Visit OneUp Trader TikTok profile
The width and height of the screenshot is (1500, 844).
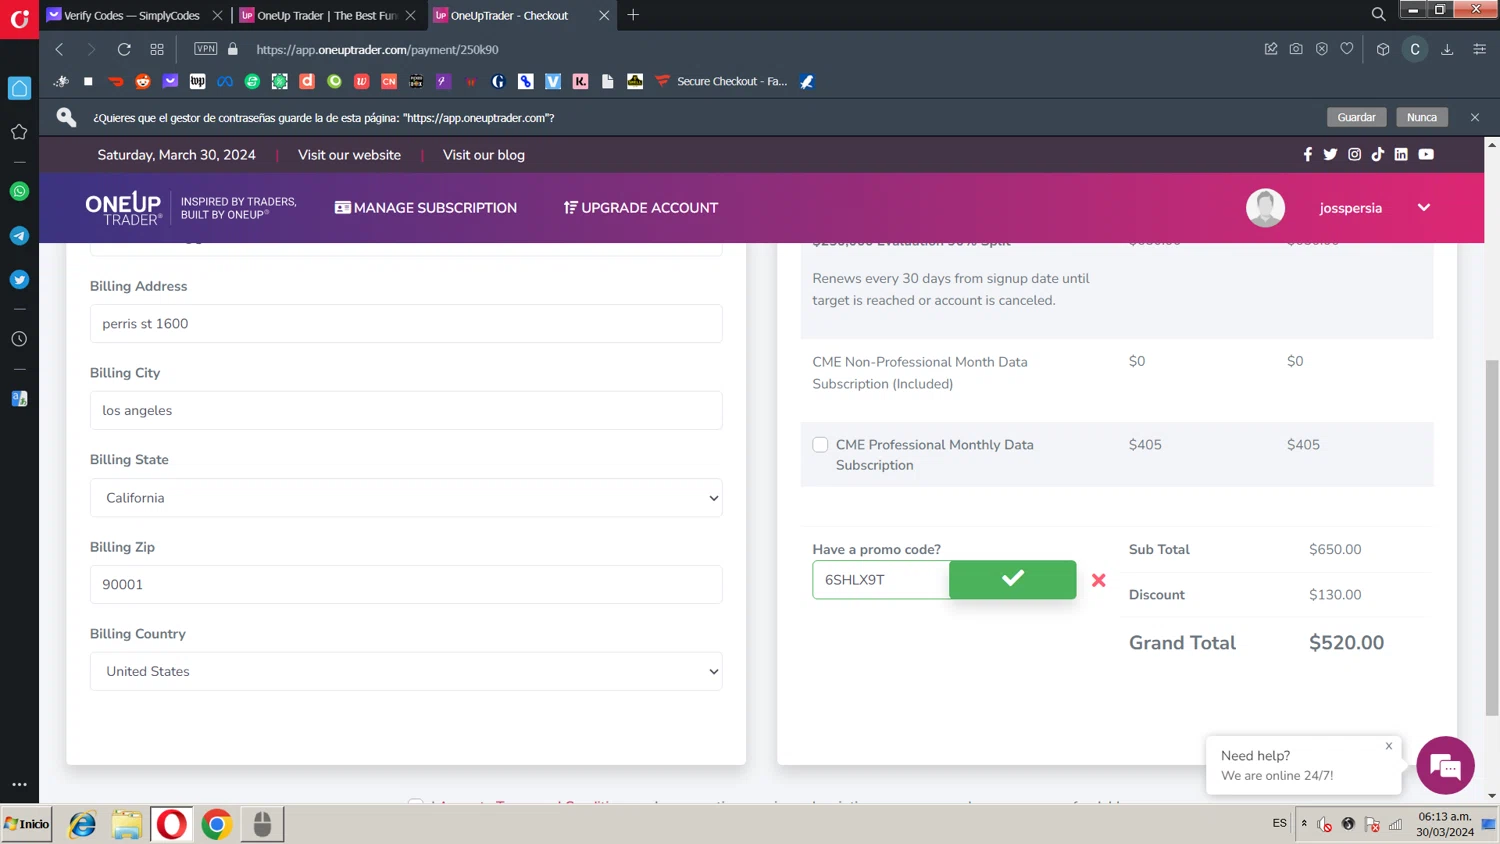pyautogui.click(x=1378, y=154)
